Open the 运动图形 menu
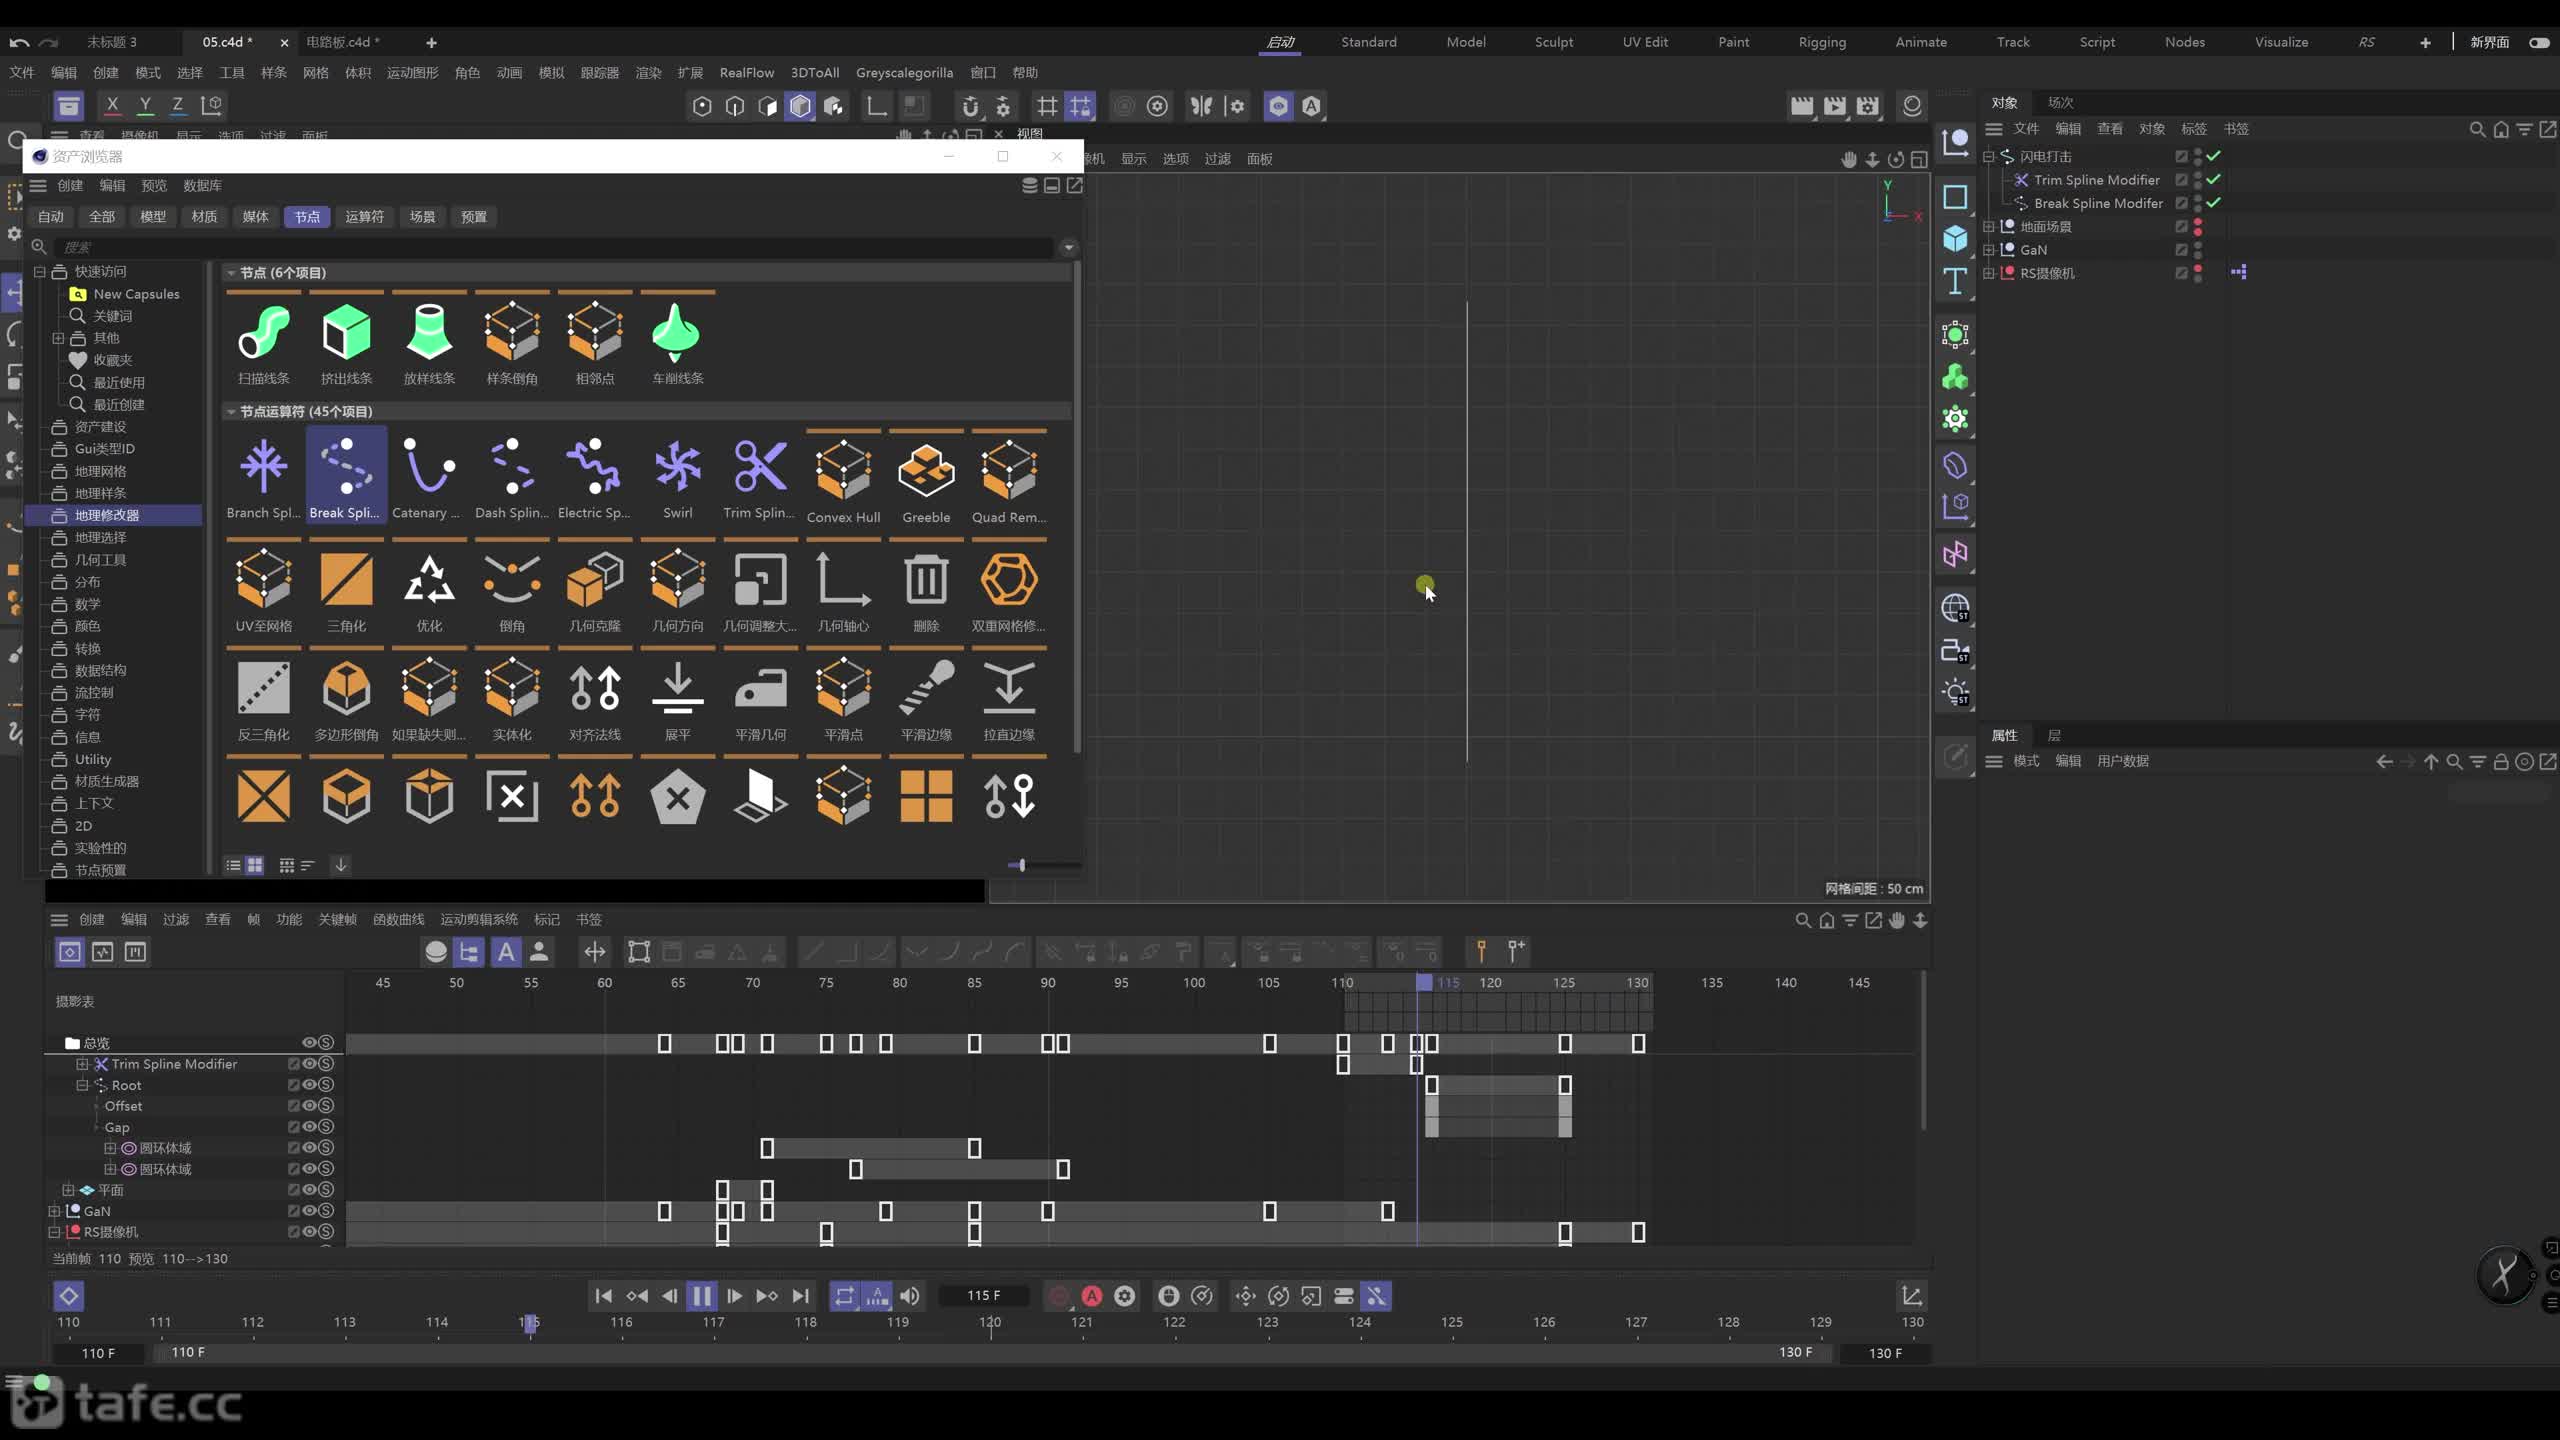 [x=412, y=73]
